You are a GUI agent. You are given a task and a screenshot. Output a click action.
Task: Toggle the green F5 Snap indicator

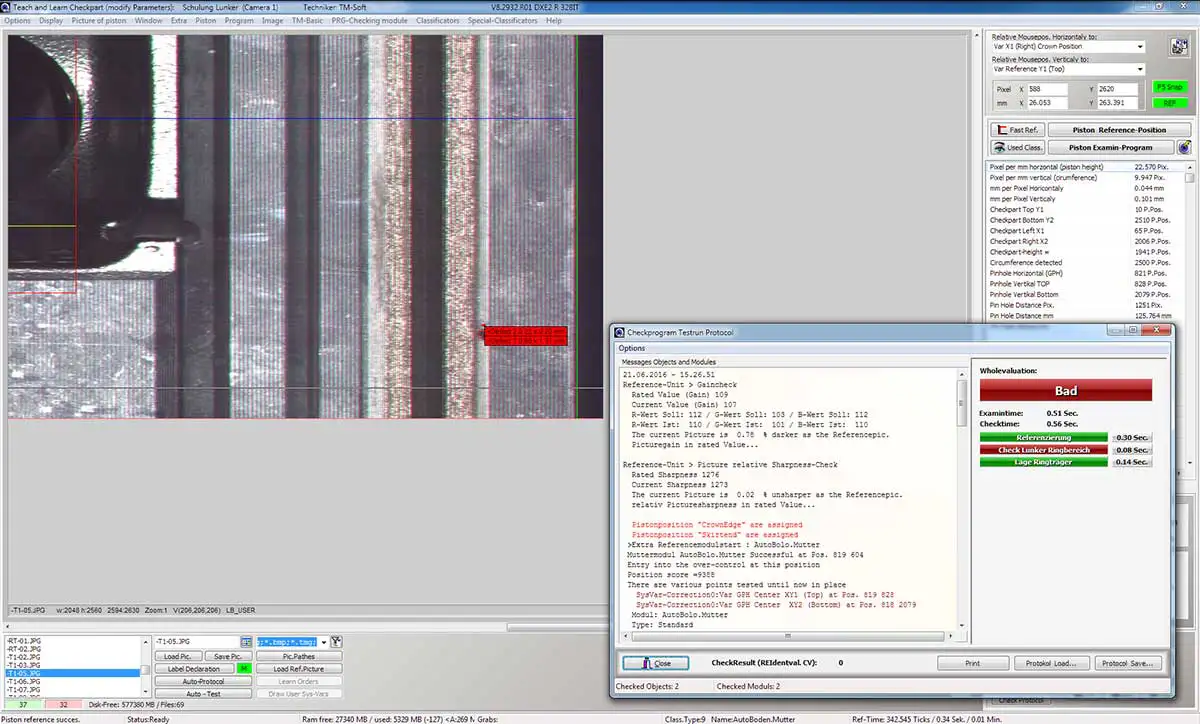(1169, 87)
